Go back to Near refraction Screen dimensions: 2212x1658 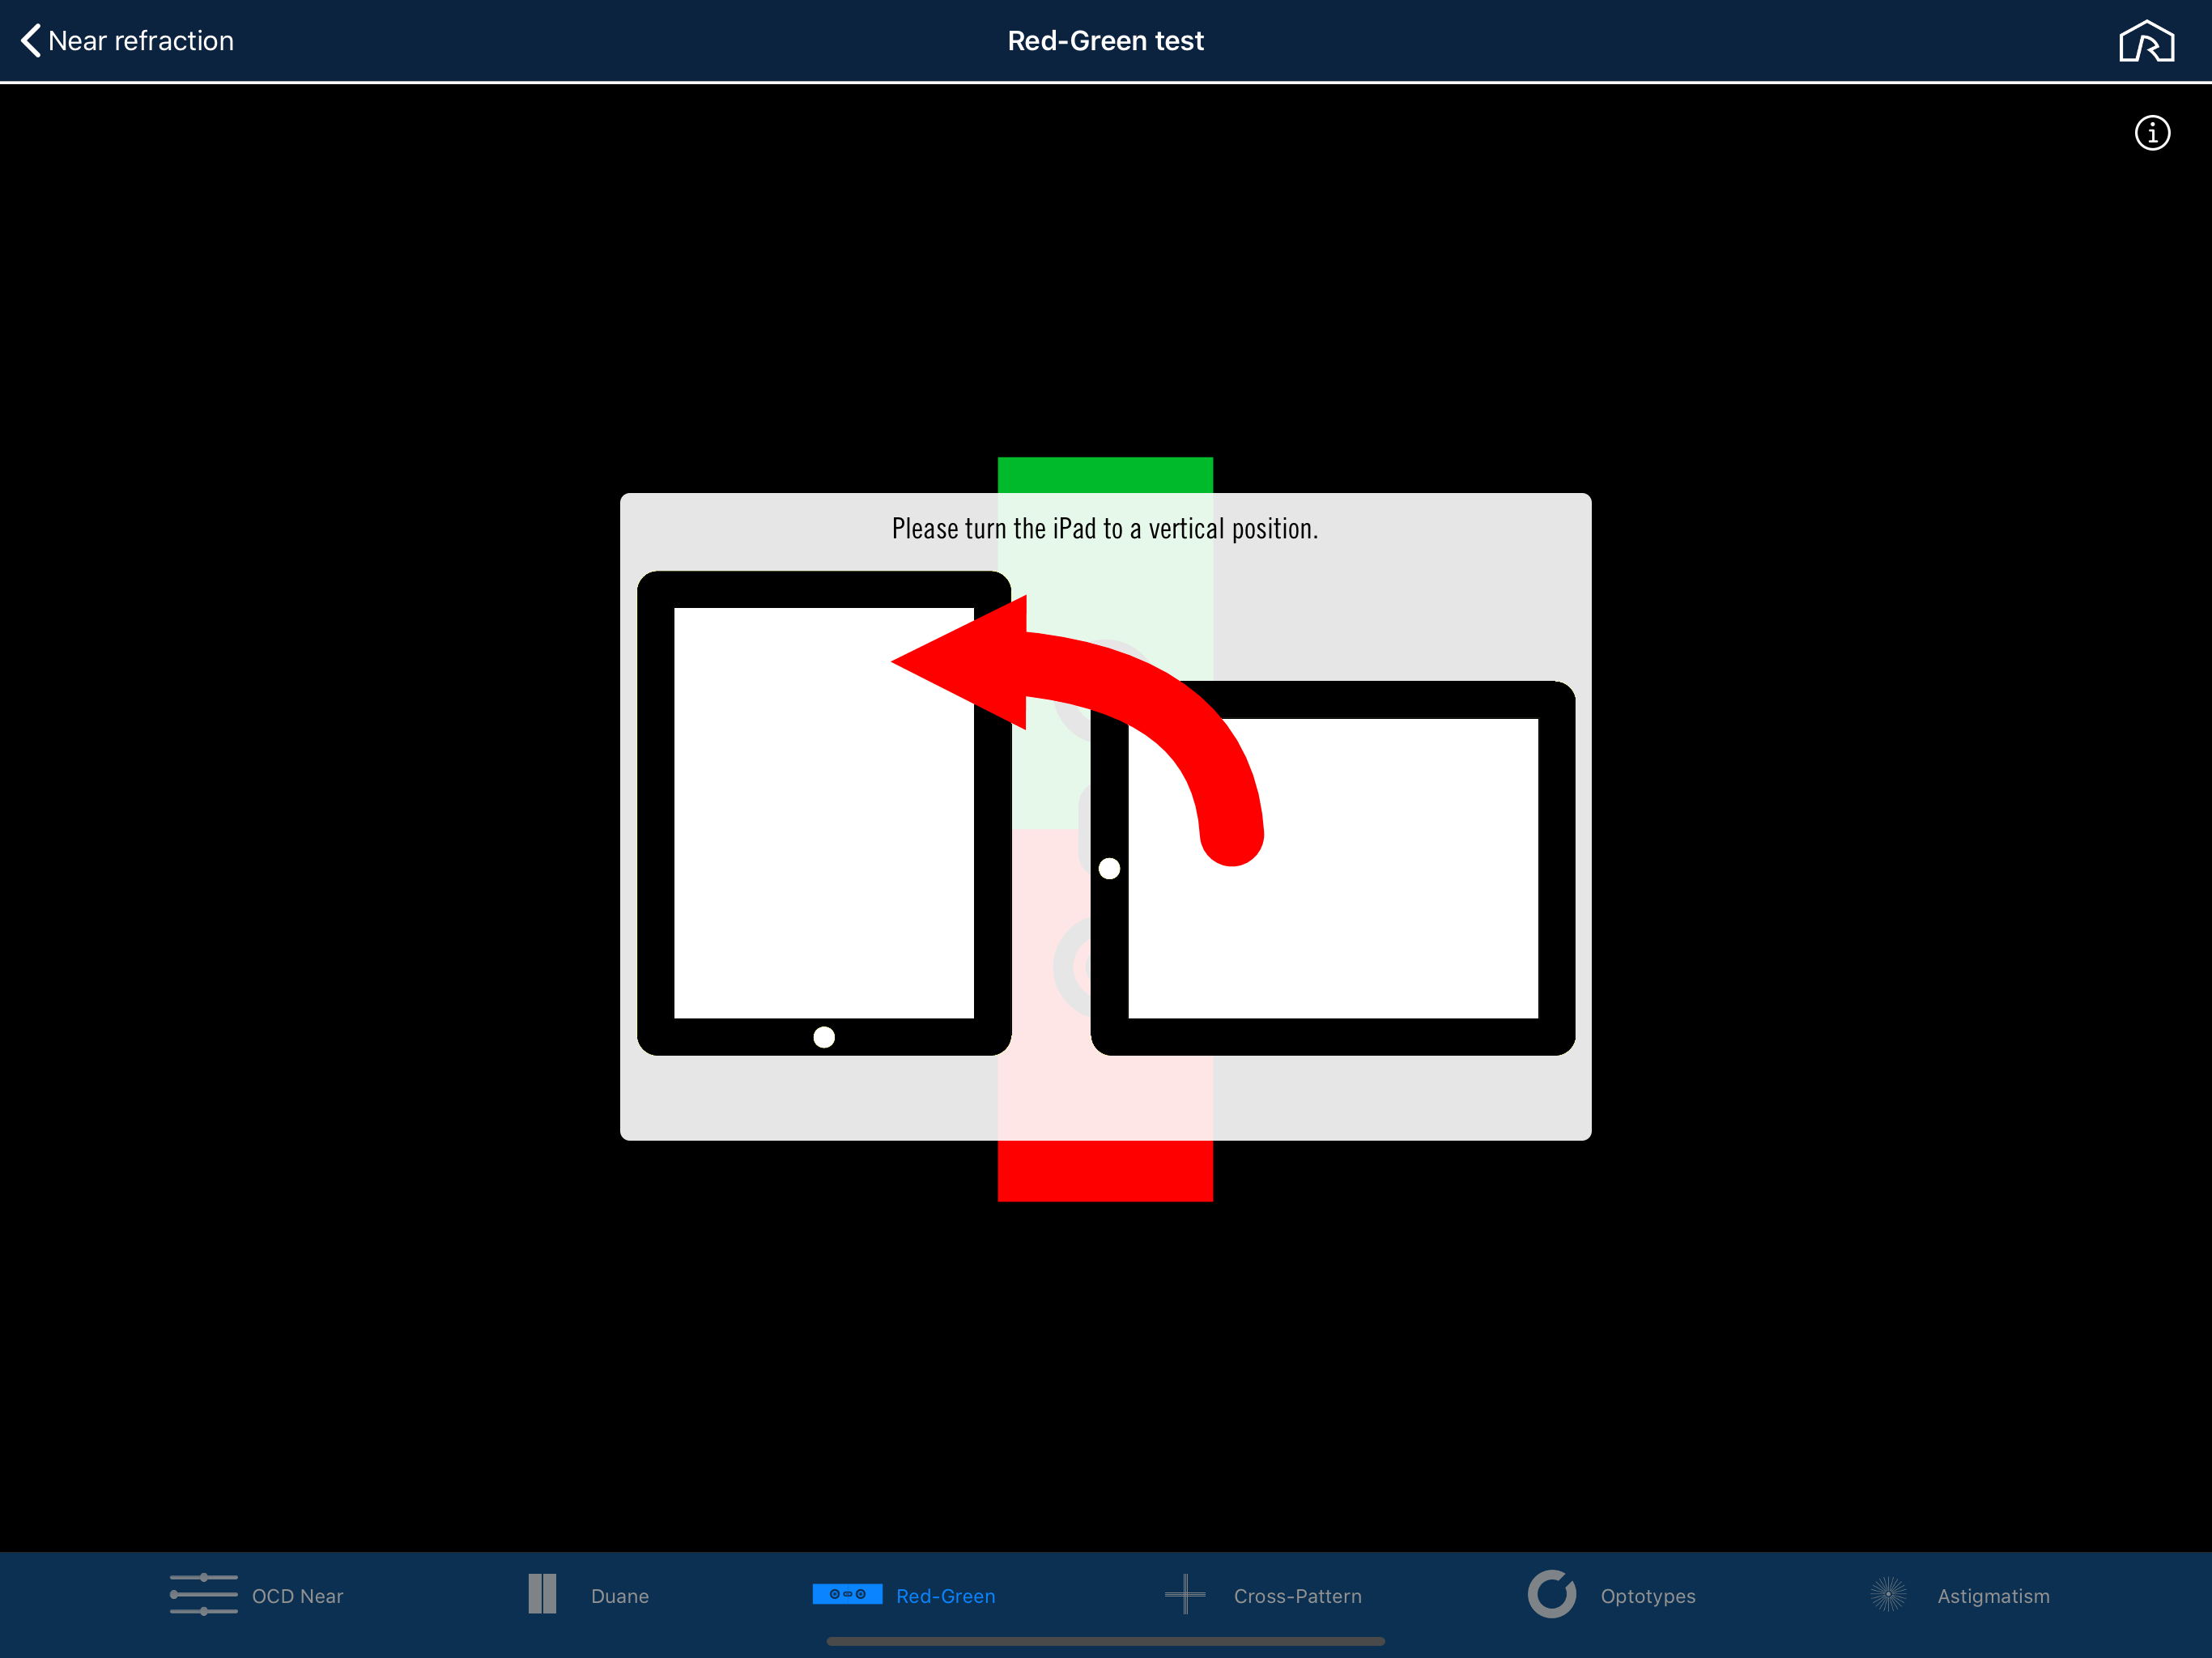point(141,41)
